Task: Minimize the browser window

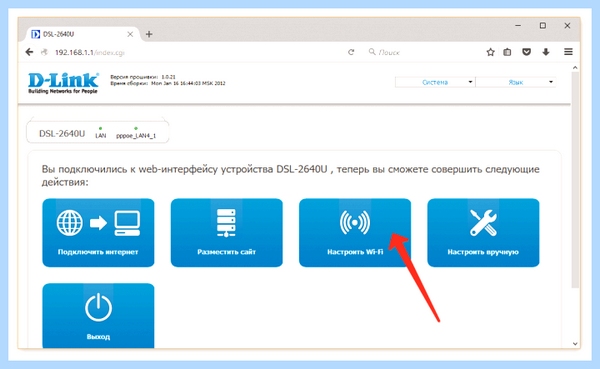Action: point(518,26)
